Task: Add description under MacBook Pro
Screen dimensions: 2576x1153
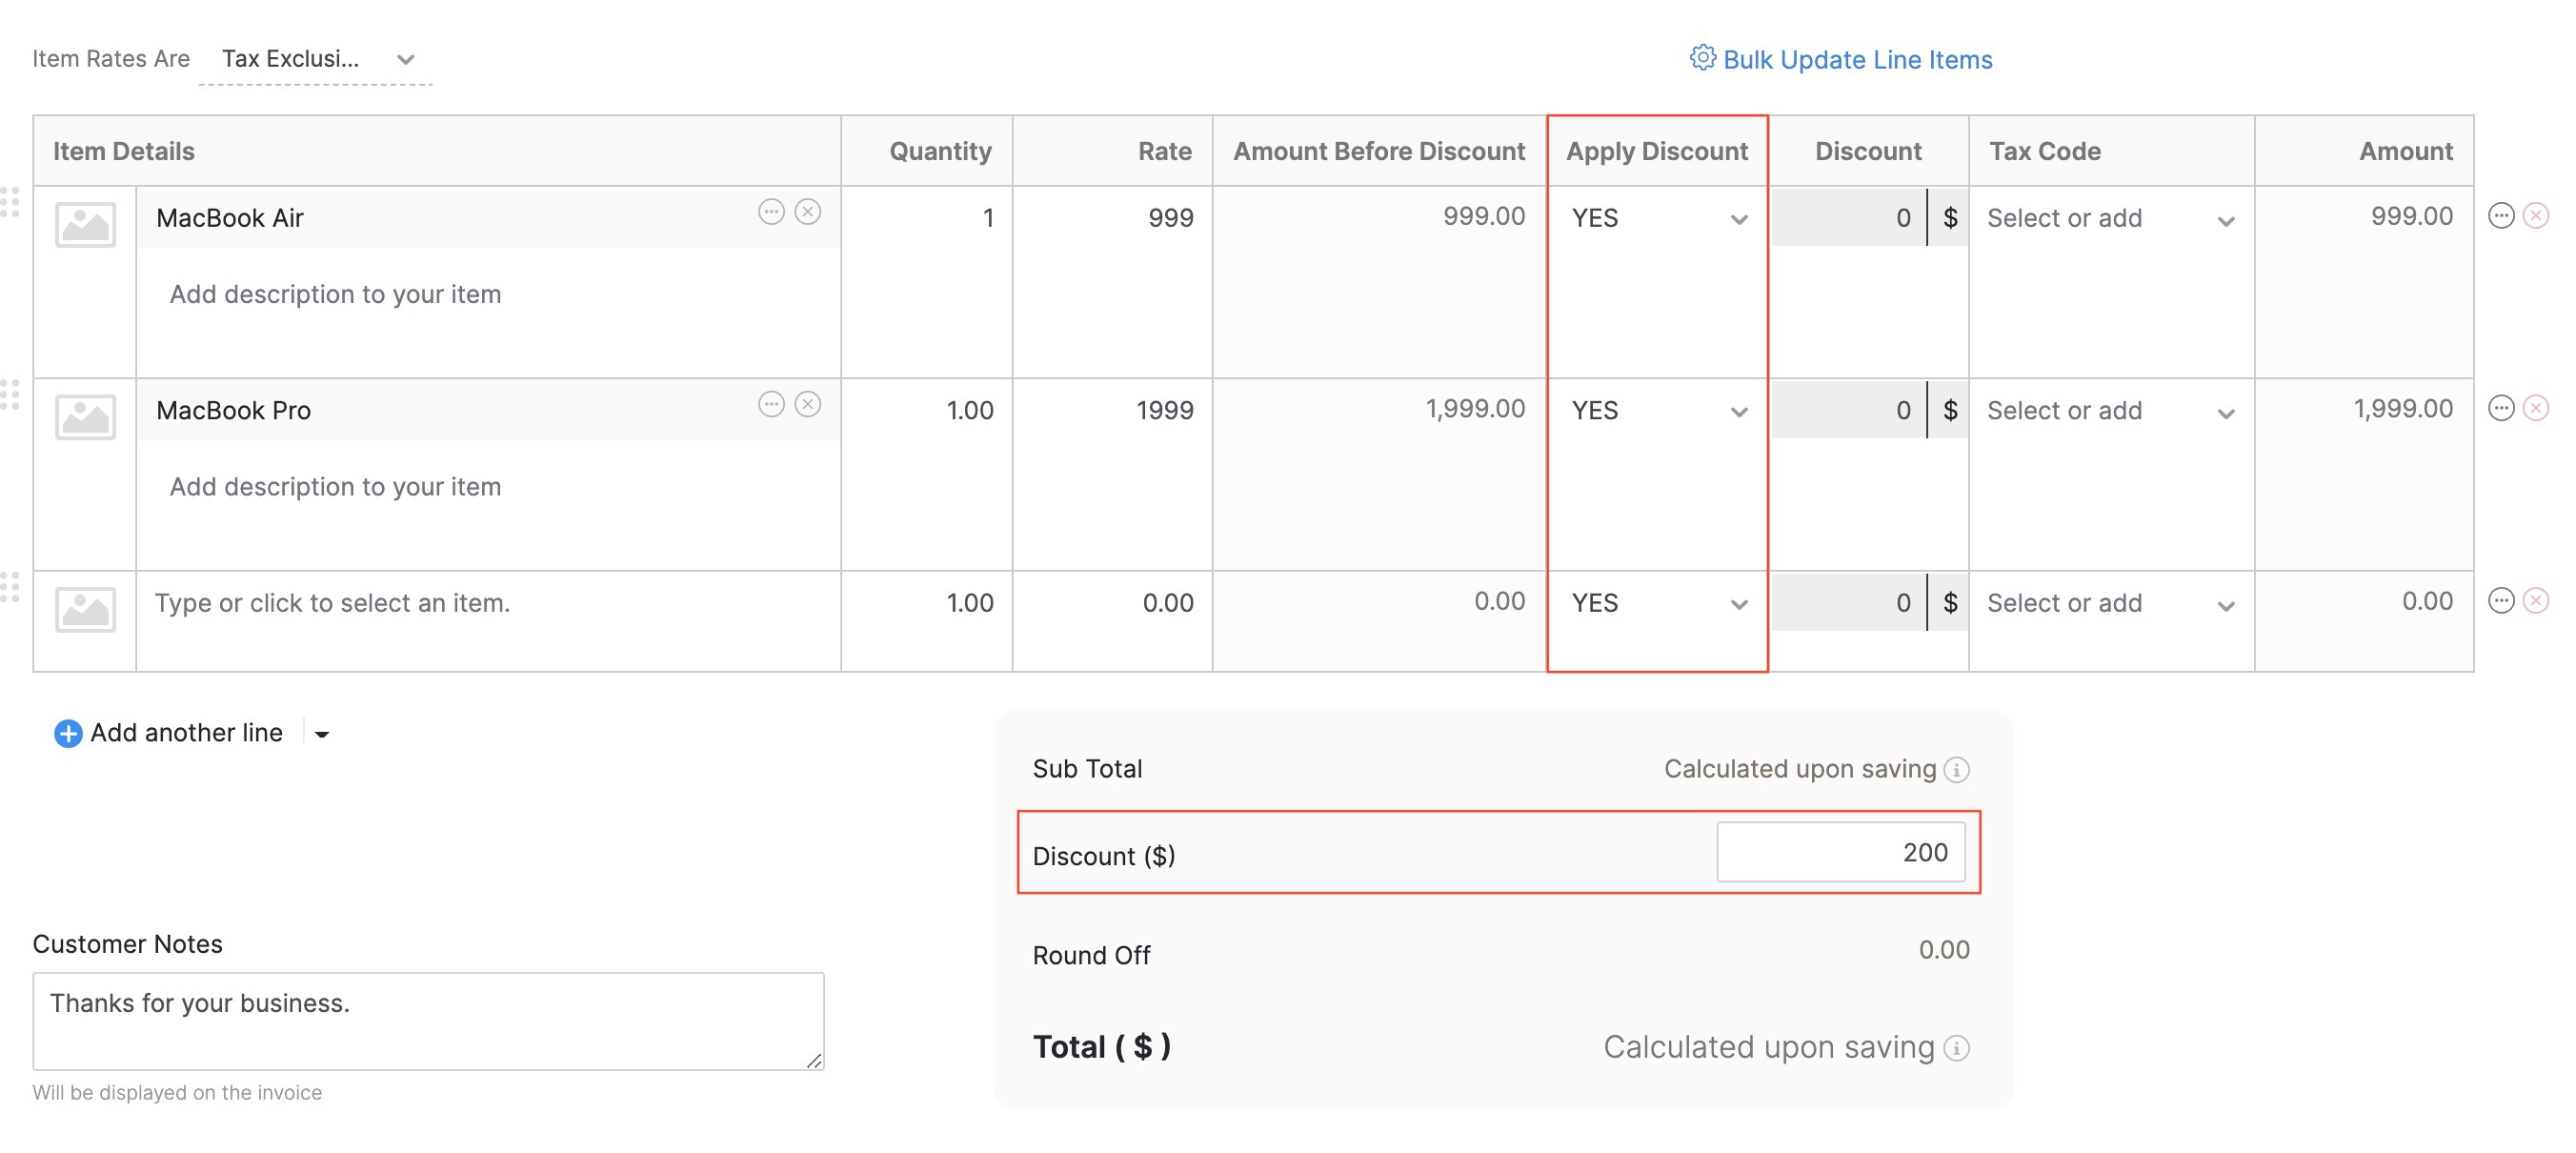Action: coord(335,487)
